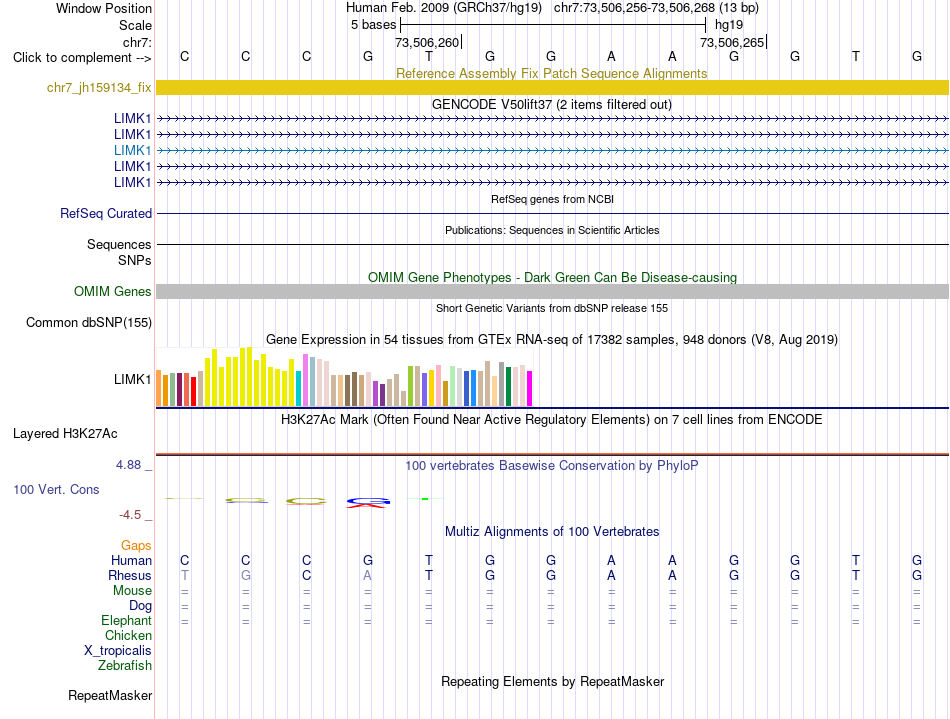Click Human Feb. 2009 (GRCh37/hg19) assembly text
The height and width of the screenshot is (719, 950).
(443, 8)
